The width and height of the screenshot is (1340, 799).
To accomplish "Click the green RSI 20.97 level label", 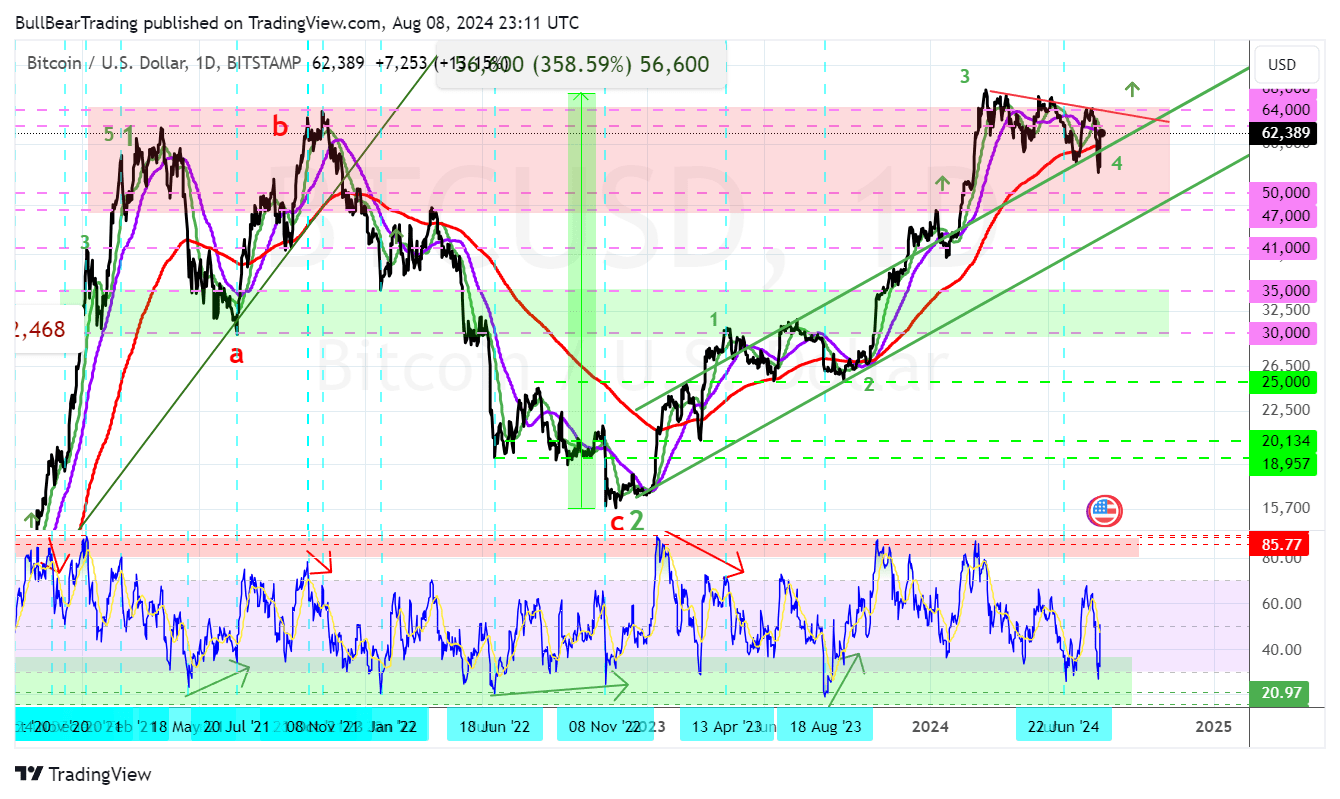I will pyautogui.click(x=1280, y=693).
